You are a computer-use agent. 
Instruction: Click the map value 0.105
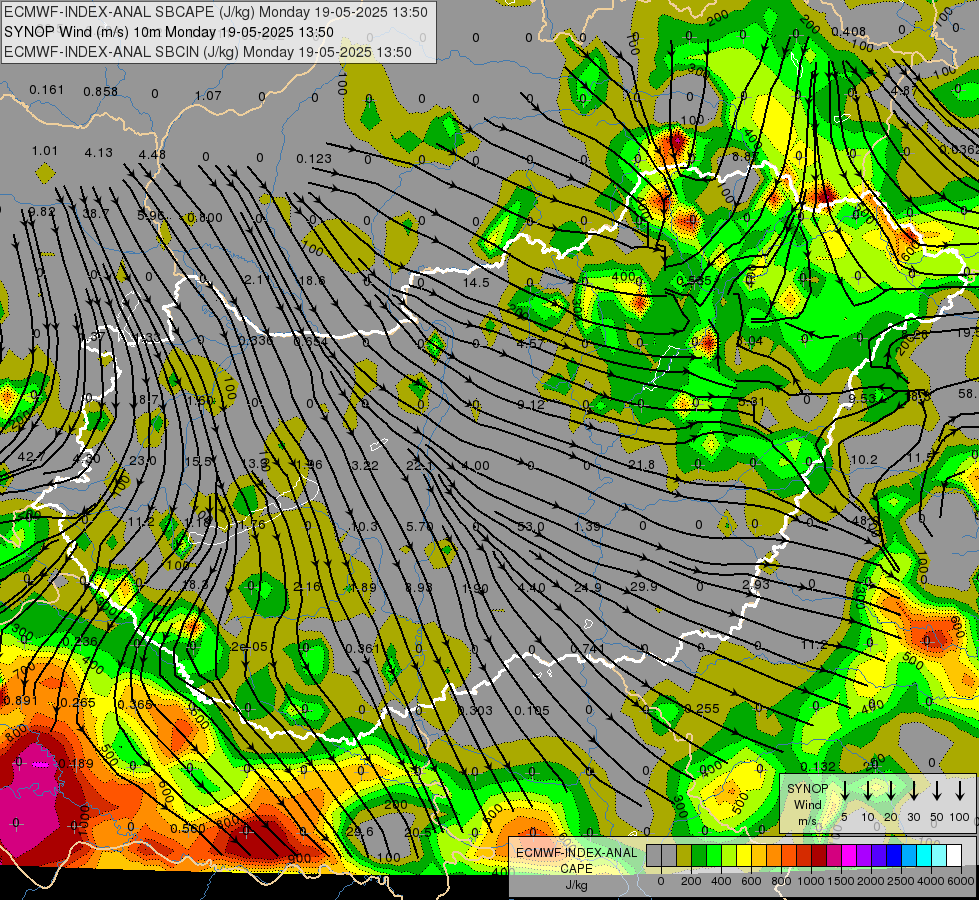coord(532,710)
